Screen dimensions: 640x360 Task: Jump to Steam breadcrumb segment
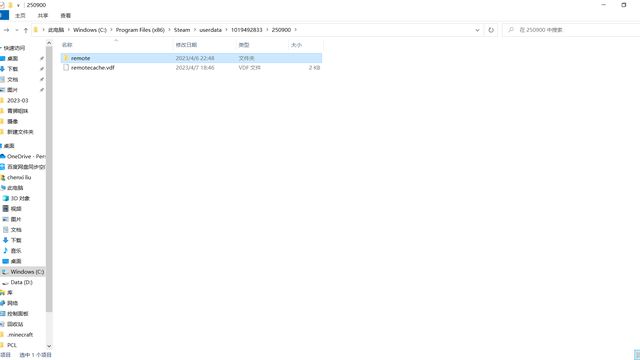coord(182,30)
